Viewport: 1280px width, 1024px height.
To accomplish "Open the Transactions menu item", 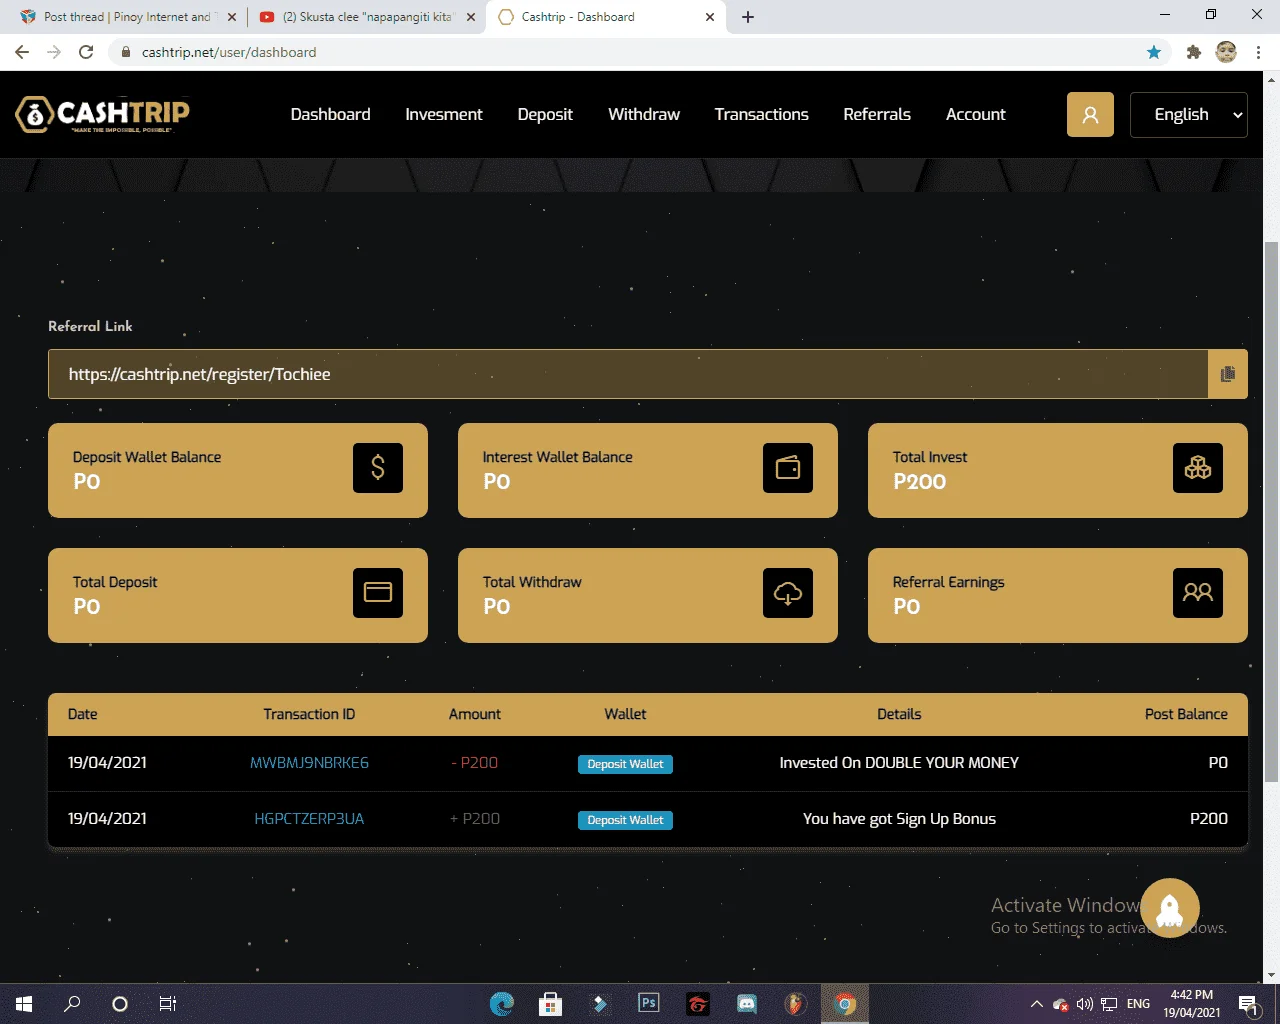I will point(762,114).
